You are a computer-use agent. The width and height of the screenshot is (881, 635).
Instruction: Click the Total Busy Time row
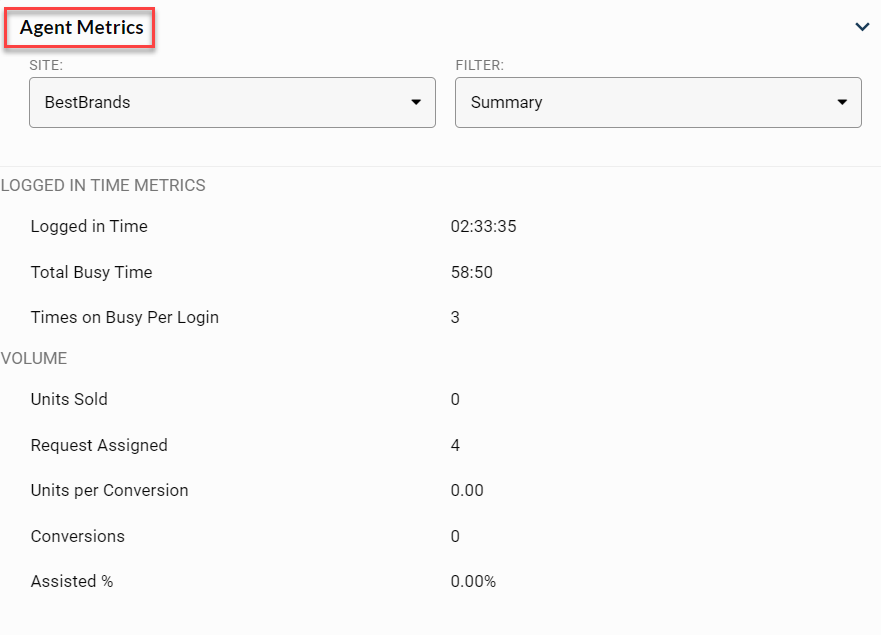pyautogui.click(x=91, y=272)
